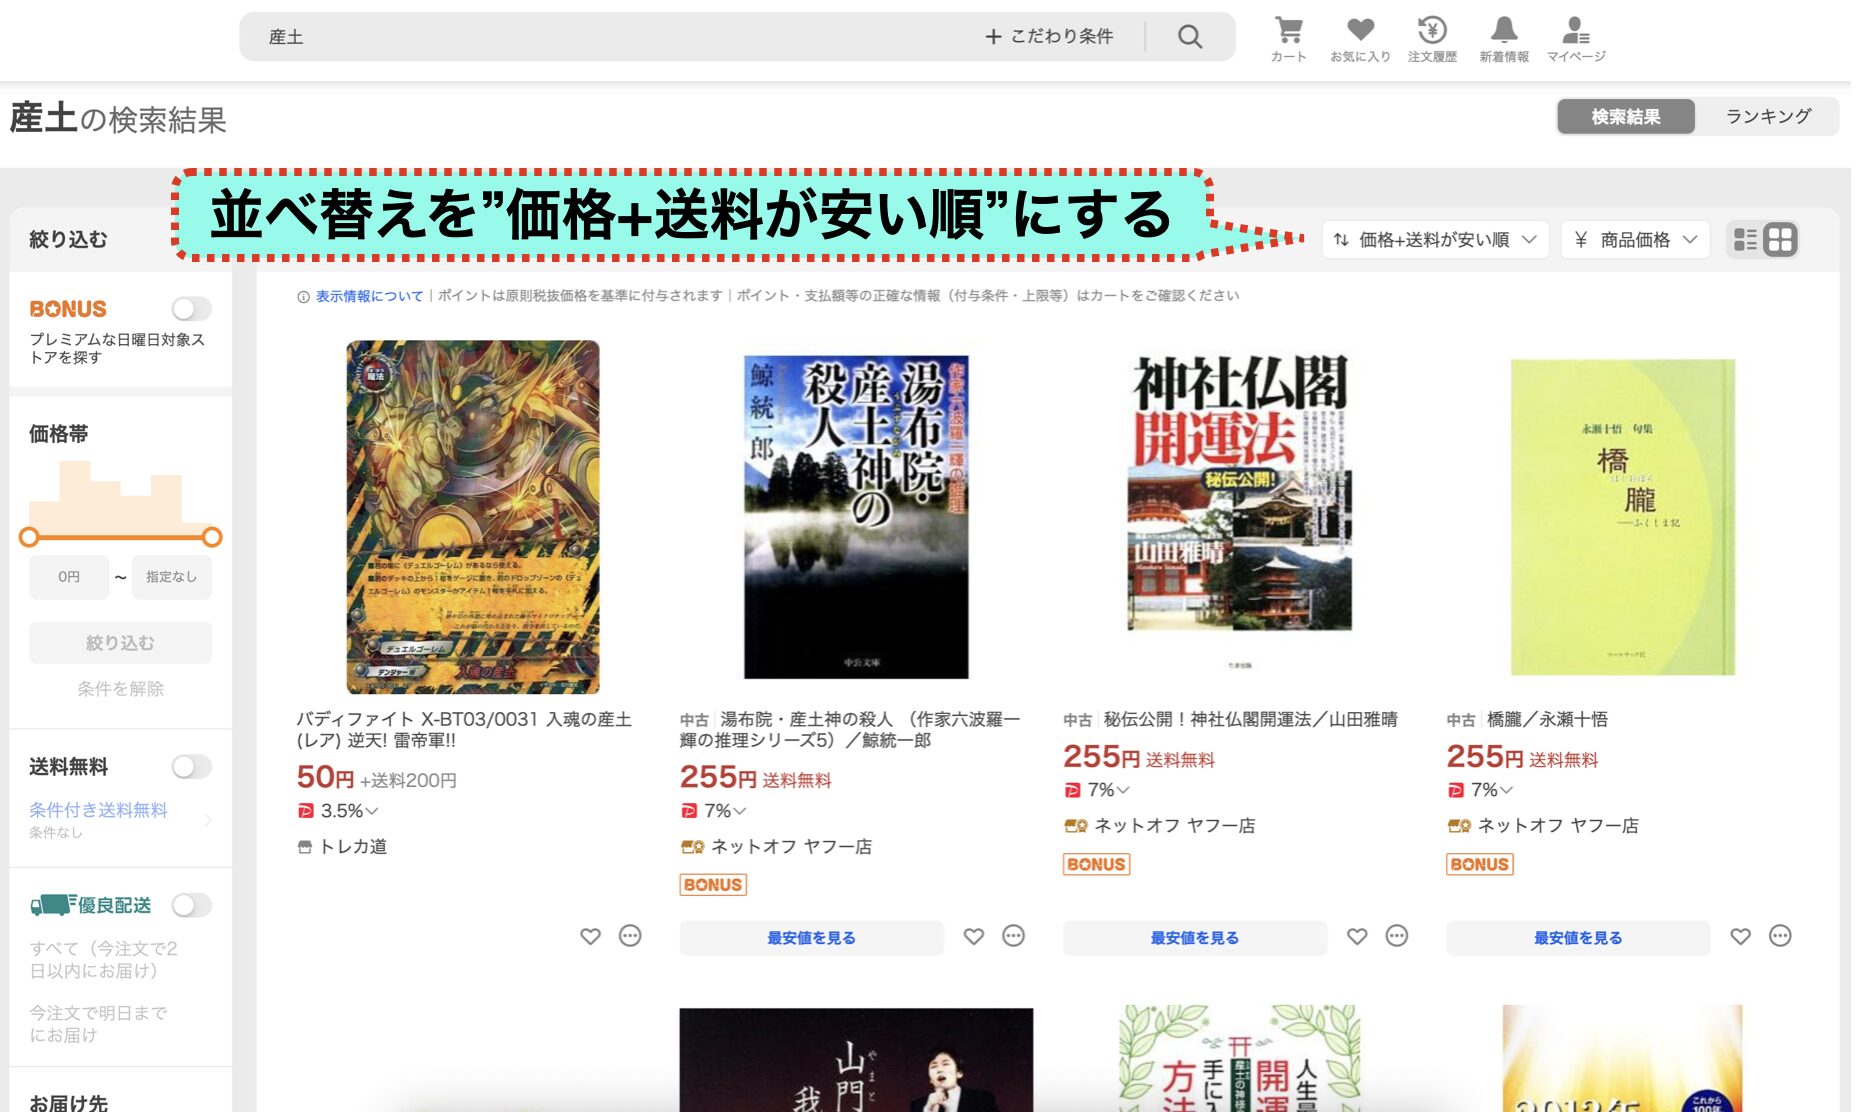
Task: Open the 表示情報について link
Action: [369, 297]
